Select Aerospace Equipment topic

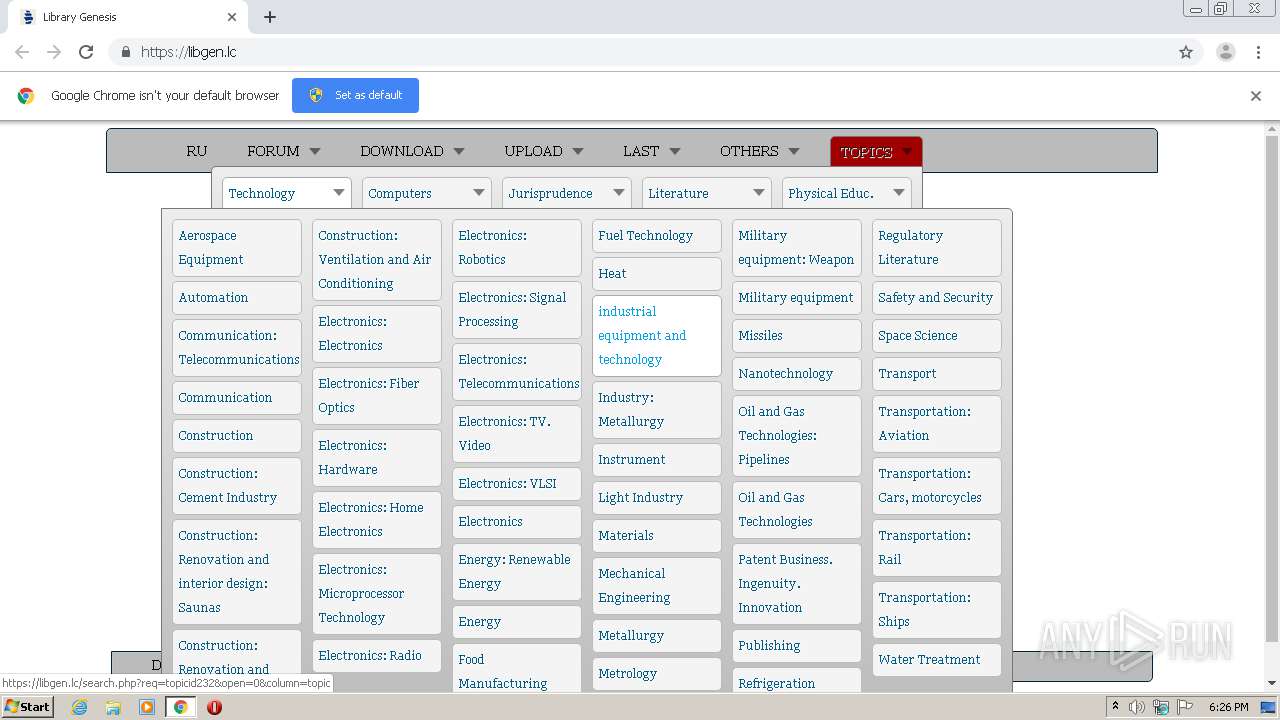click(x=237, y=248)
